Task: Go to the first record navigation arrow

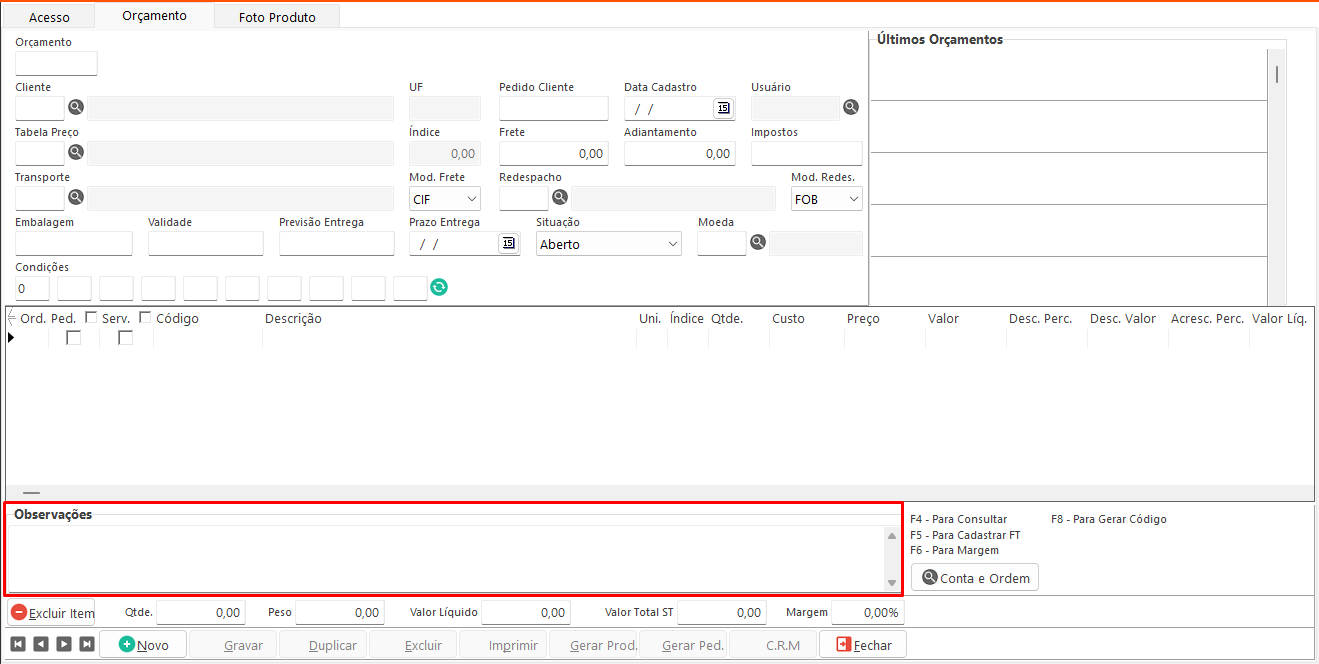Action: [18, 645]
